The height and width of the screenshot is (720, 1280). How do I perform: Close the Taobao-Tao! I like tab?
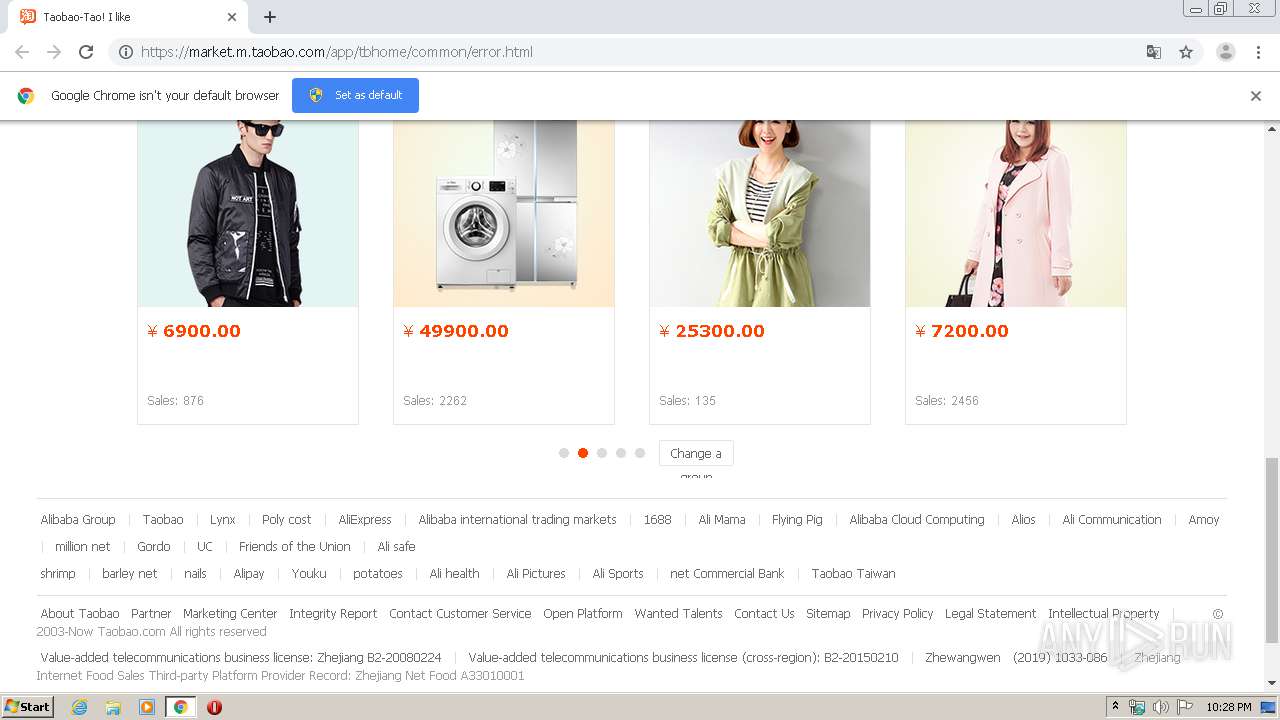point(232,17)
